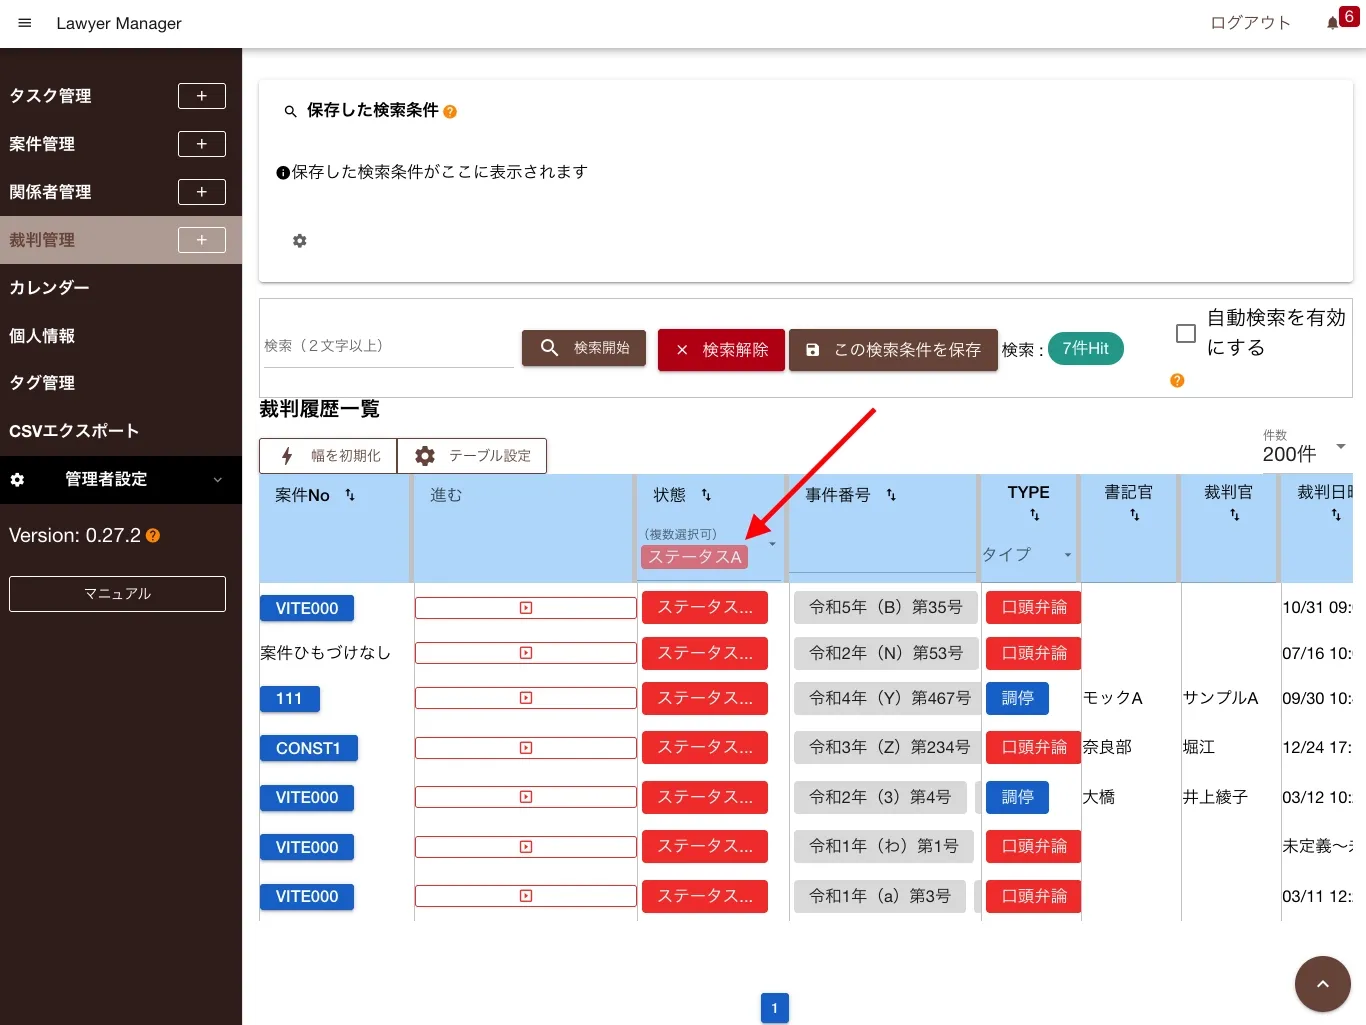Click the advance icon in 第1号 row
The image size is (1366, 1025).
coord(526,847)
